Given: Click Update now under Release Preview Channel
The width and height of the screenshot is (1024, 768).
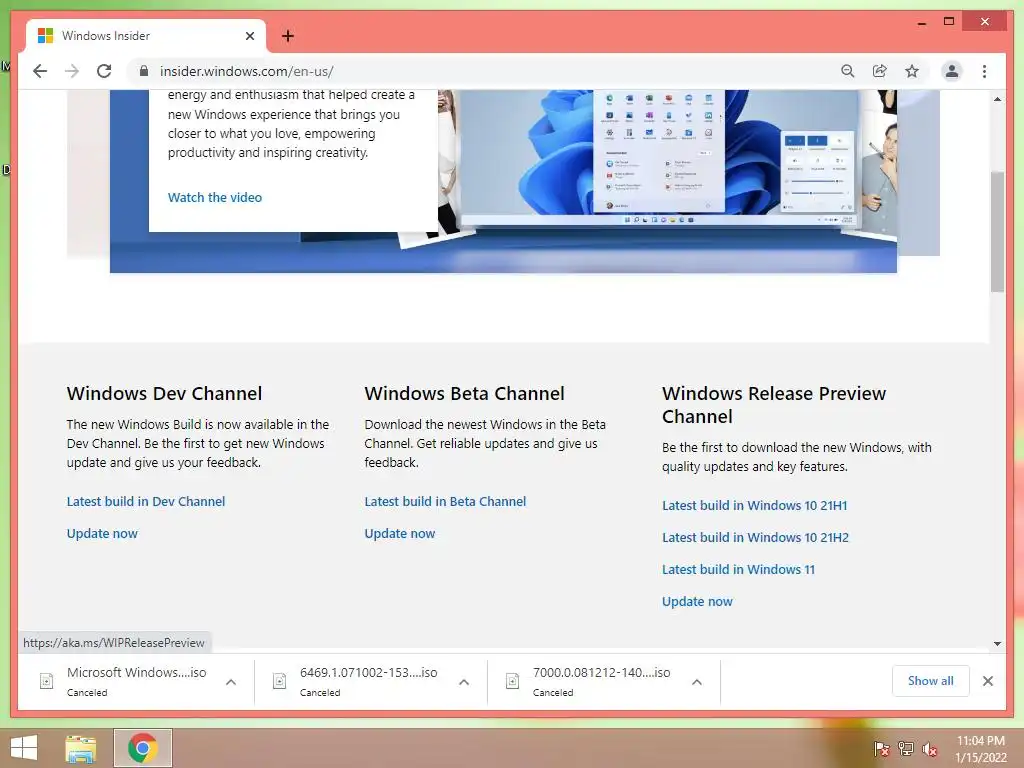Looking at the screenshot, I should pyautogui.click(x=697, y=601).
